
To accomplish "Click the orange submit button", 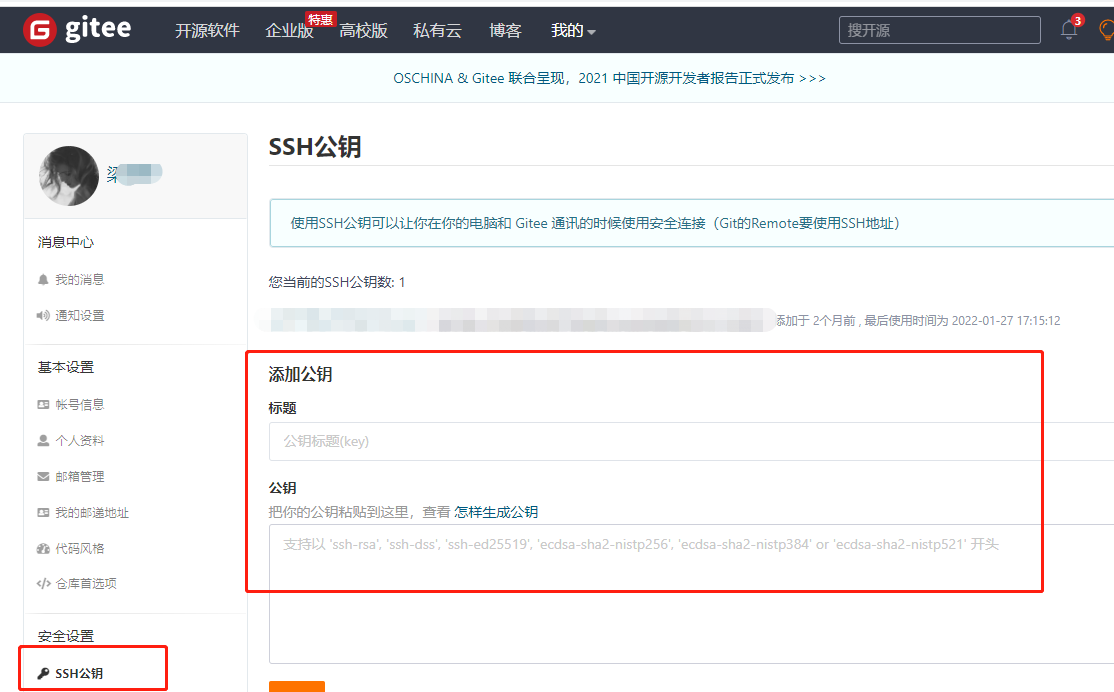I will (x=297, y=686).
